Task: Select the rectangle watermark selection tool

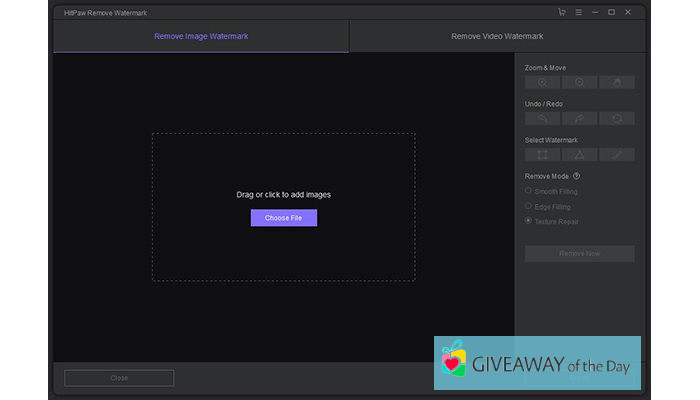Action: pyautogui.click(x=542, y=155)
